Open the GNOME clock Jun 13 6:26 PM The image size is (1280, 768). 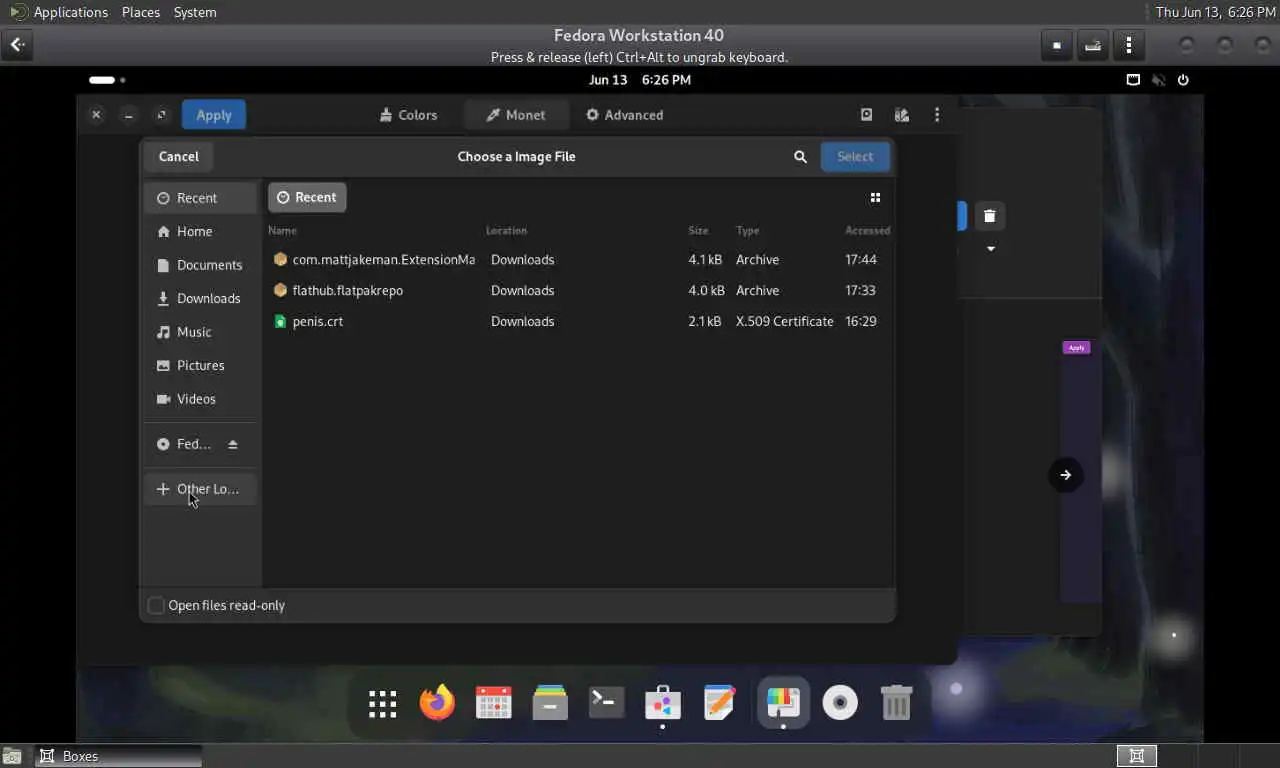click(640, 80)
